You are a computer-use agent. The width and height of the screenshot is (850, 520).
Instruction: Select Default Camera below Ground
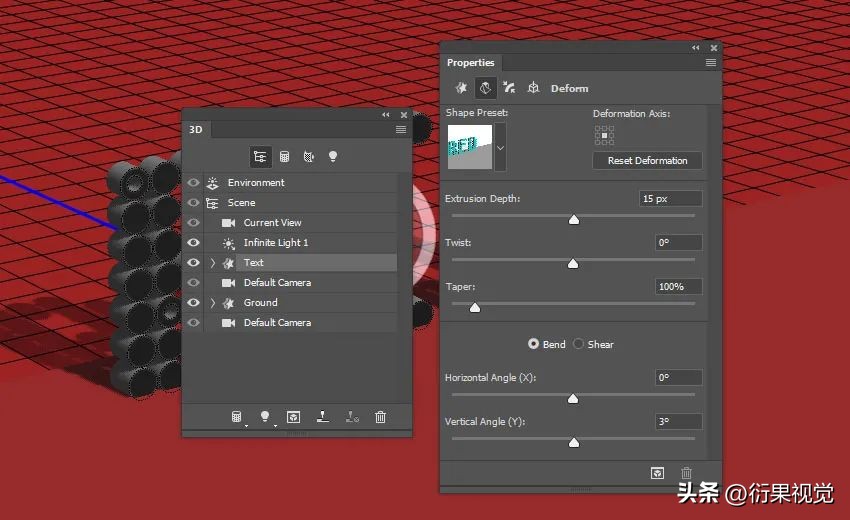pyautogui.click(x=300, y=323)
